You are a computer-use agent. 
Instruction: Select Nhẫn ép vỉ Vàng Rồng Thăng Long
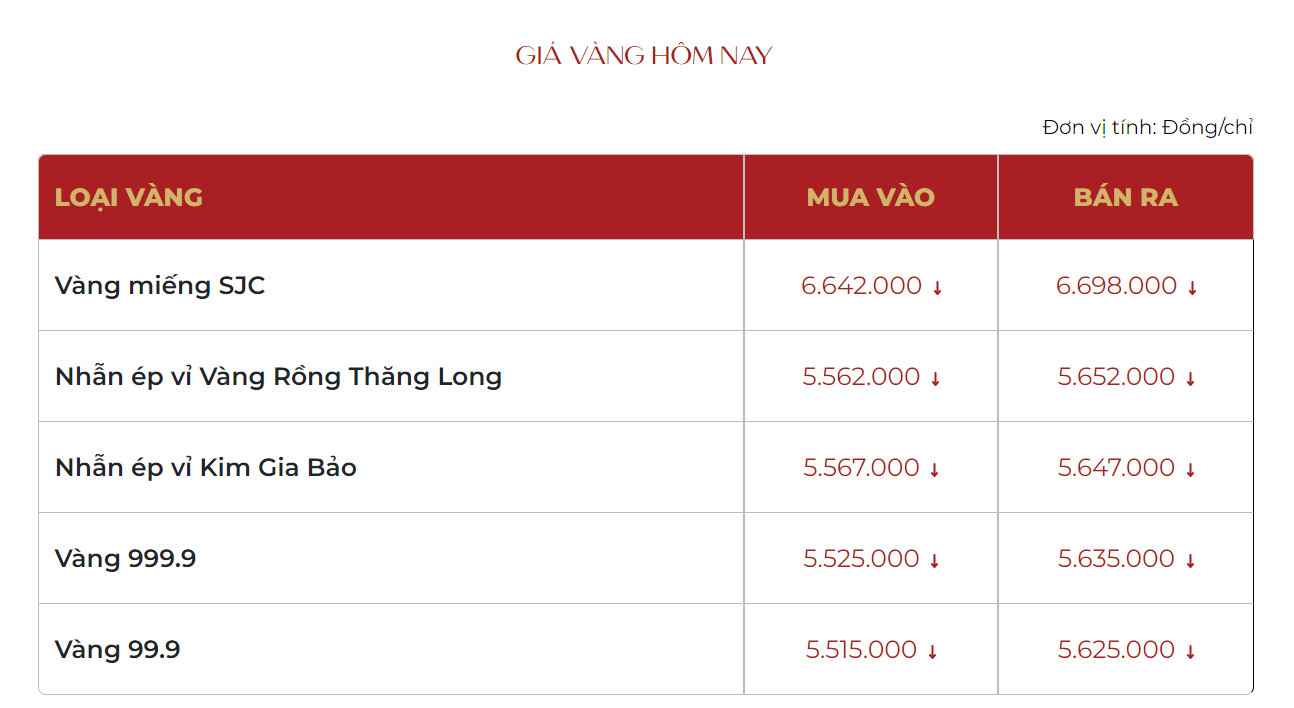[278, 377]
